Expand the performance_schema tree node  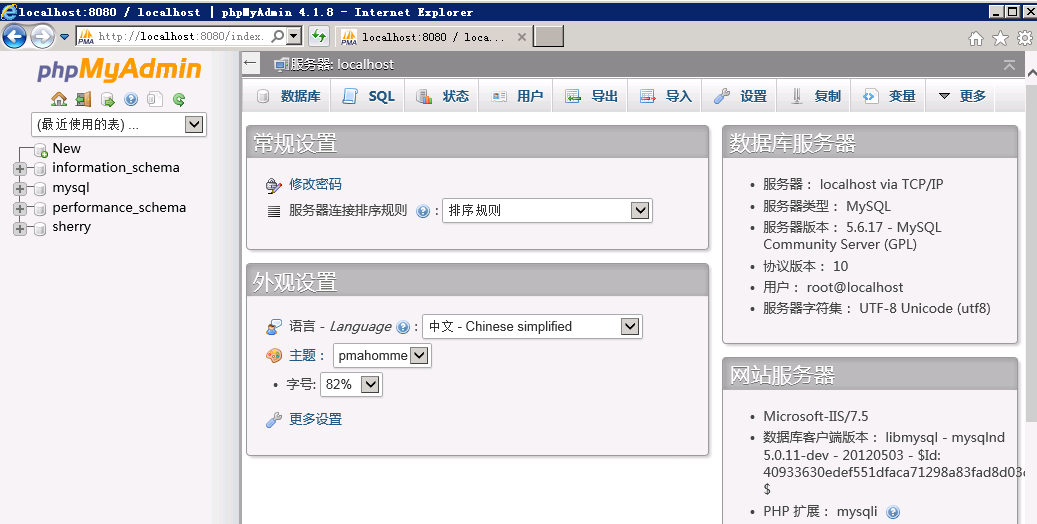[20, 208]
